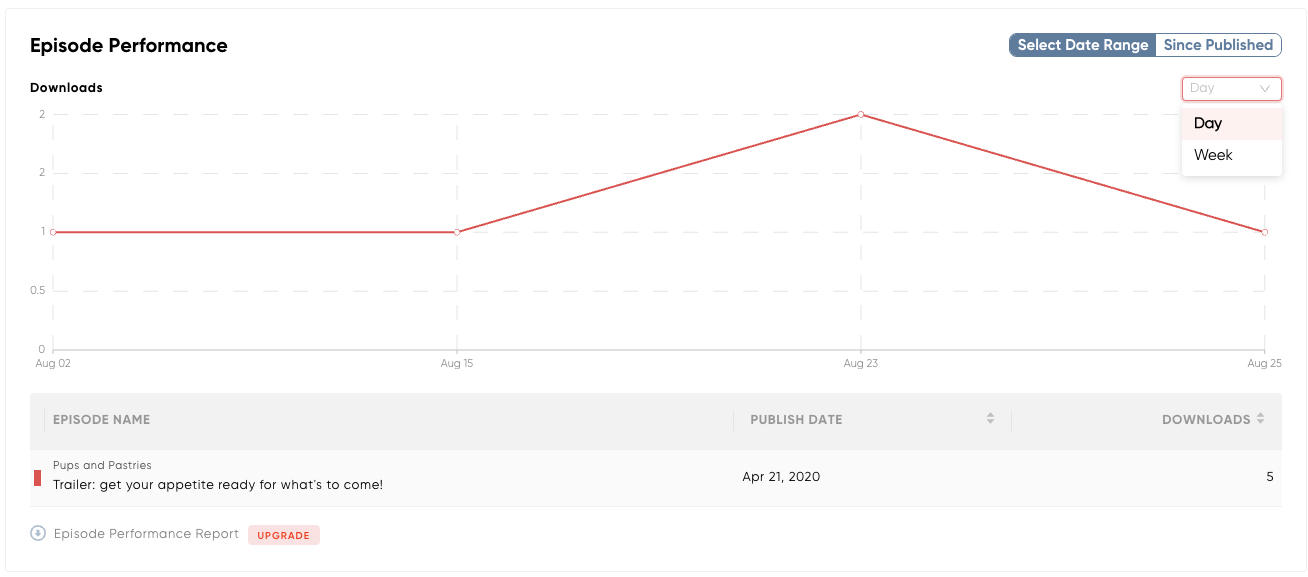Click the sort arrows in Publish Date column
The width and height of the screenshot is (1308, 577).
coord(990,419)
